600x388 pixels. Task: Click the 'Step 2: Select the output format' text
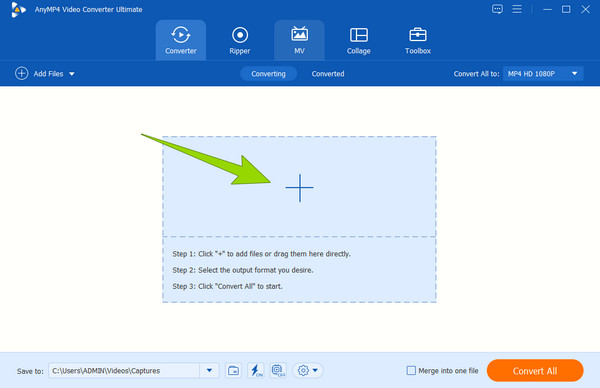tap(243, 270)
